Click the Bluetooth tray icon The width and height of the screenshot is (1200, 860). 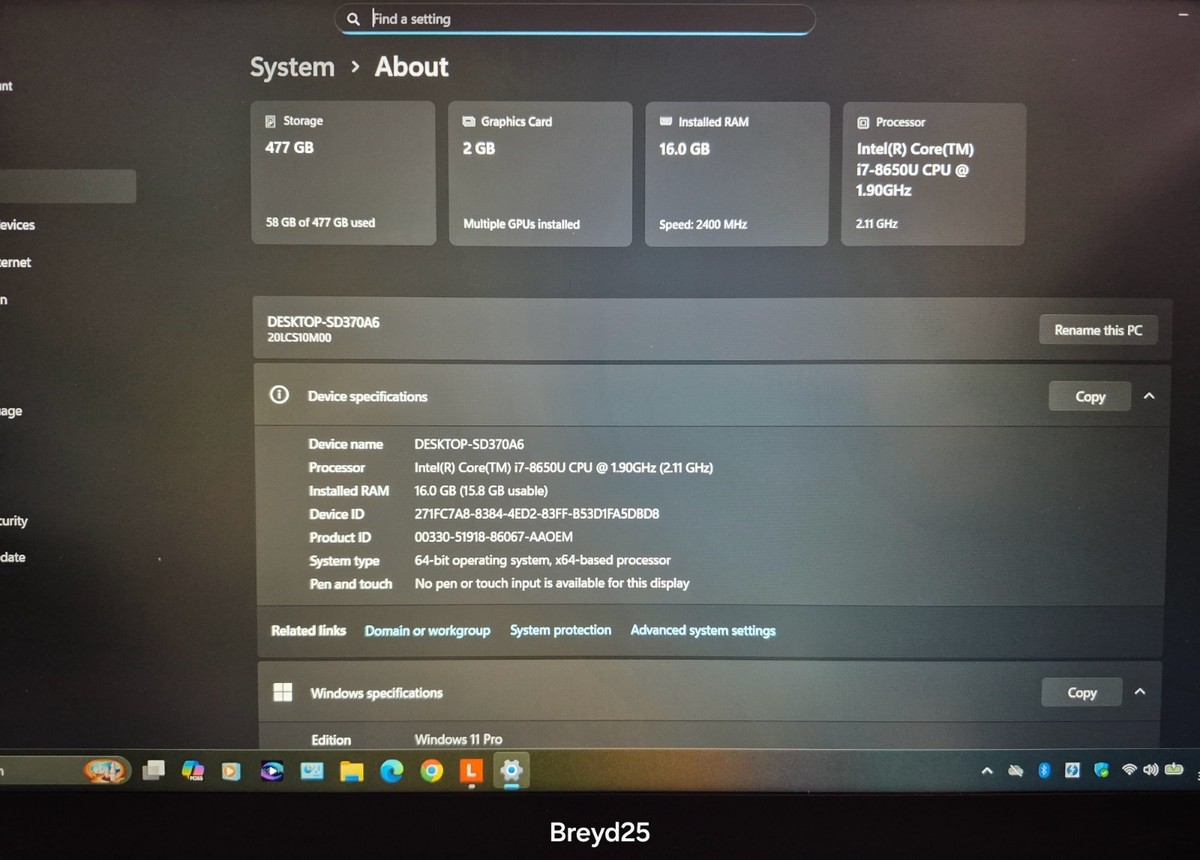coord(1044,770)
